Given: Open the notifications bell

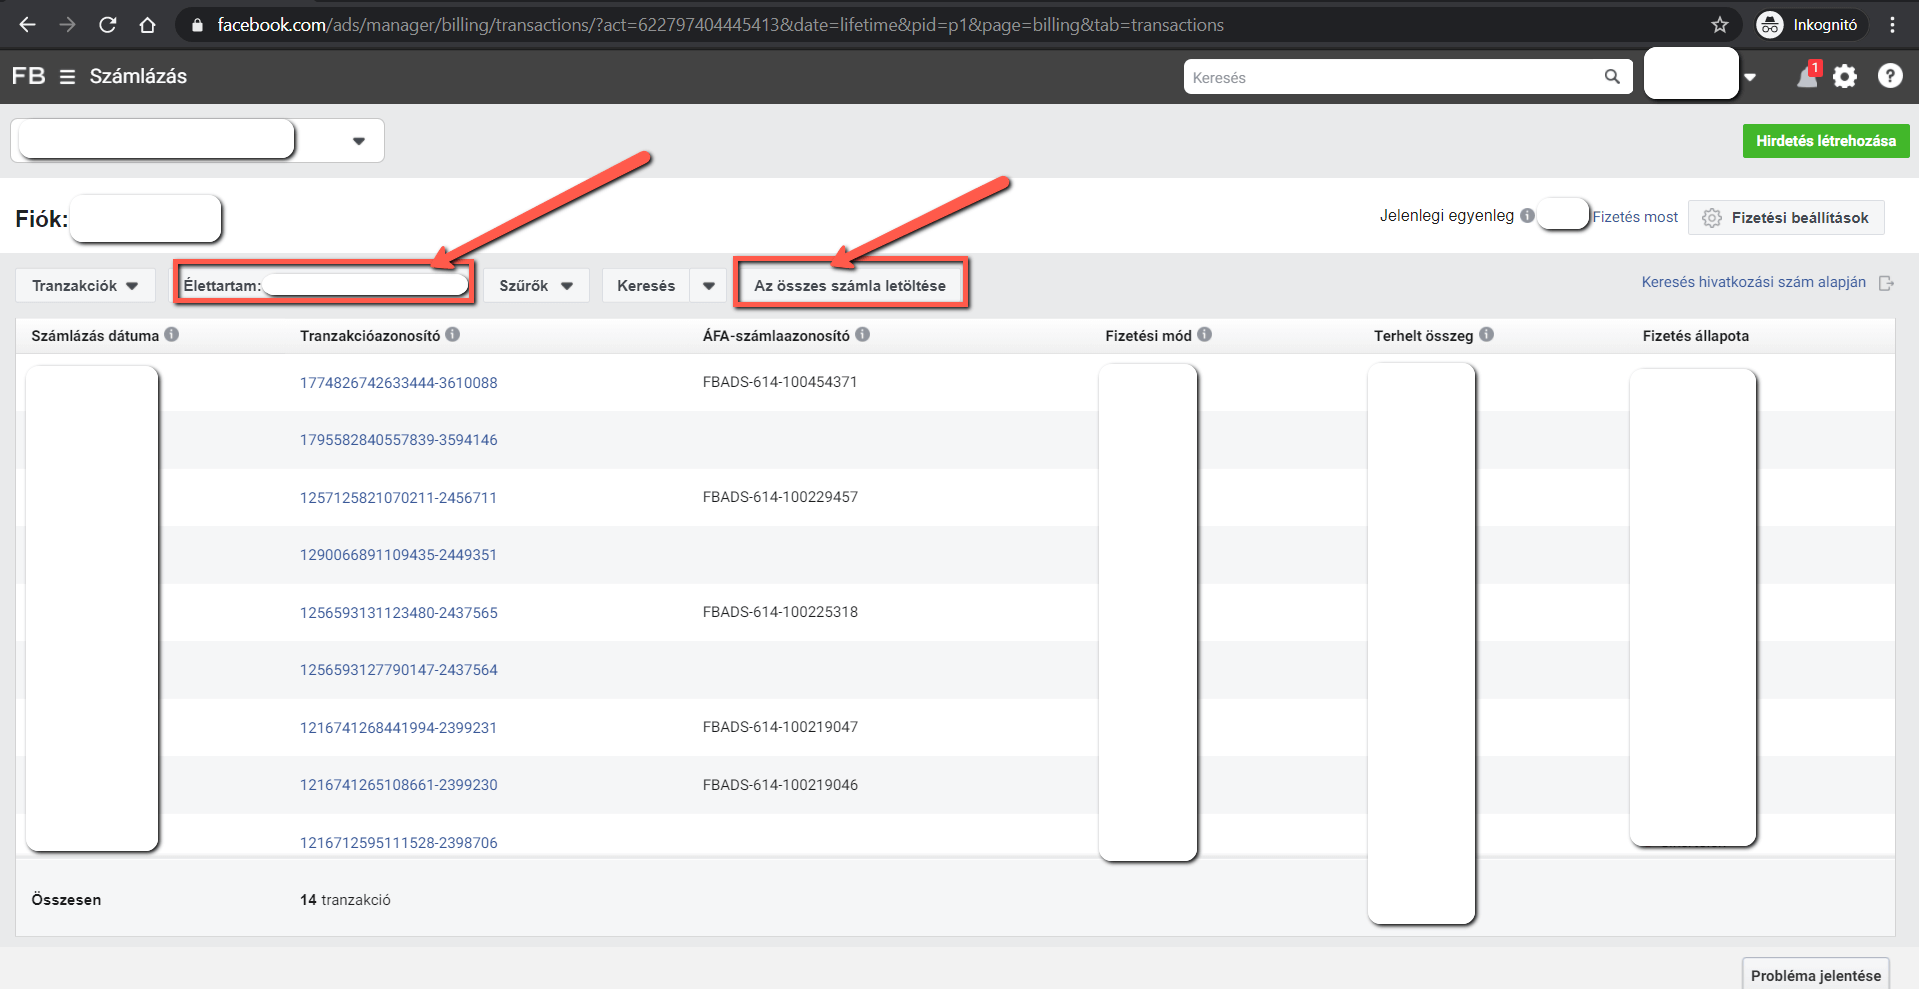Looking at the screenshot, I should (1807, 76).
